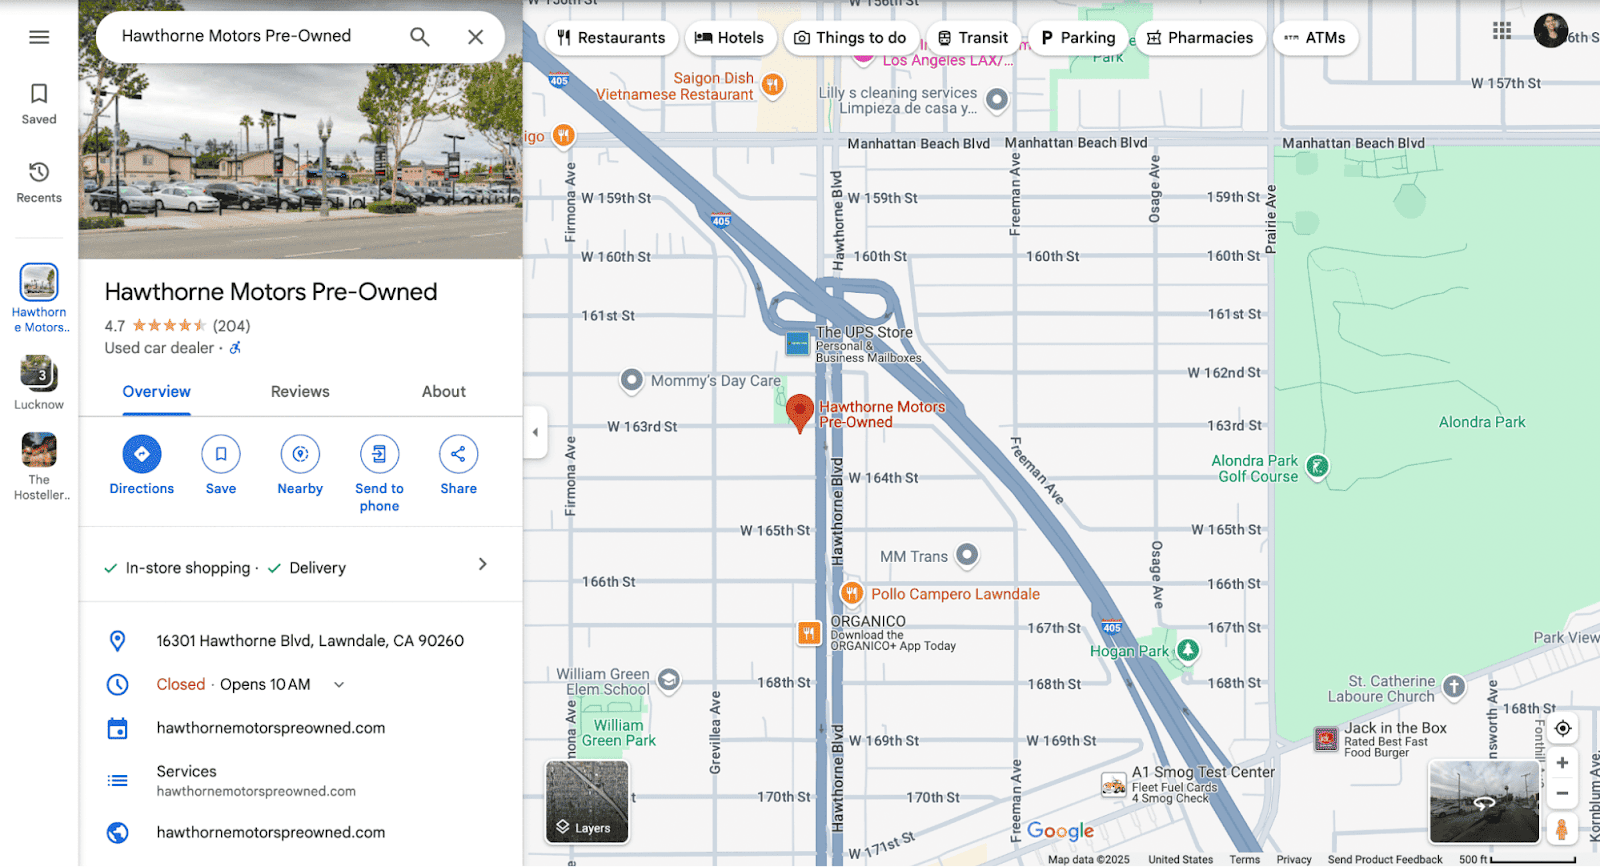The image size is (1600, 867).
Task: Open Hawthorne Motors recent sidebar item
Action: pyautogui.click(x=39, y=298)
